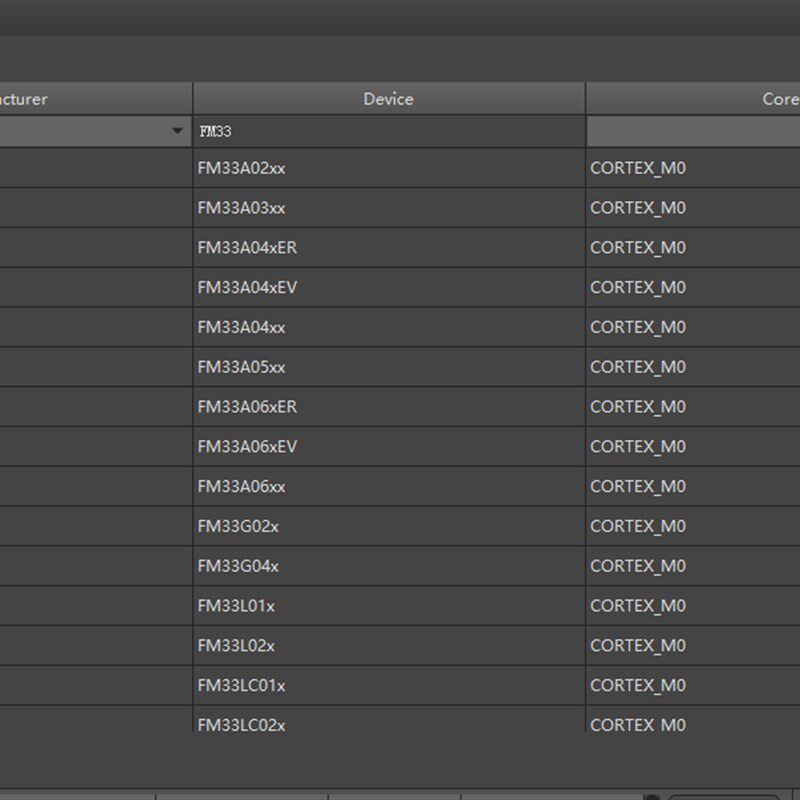Viewport: 800px width, 800px height.
Task: Sort by the Core column header
Action: (x=780, y=99)
